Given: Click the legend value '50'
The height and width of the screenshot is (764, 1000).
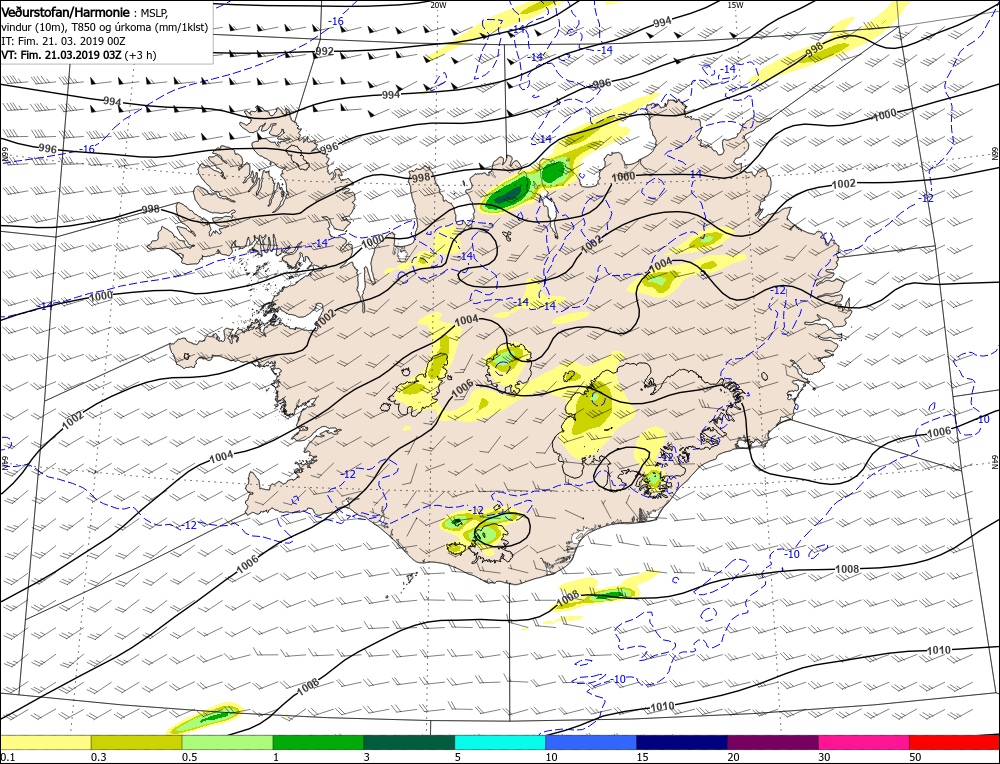Looking at the screenshot, I should click(915, 757).
